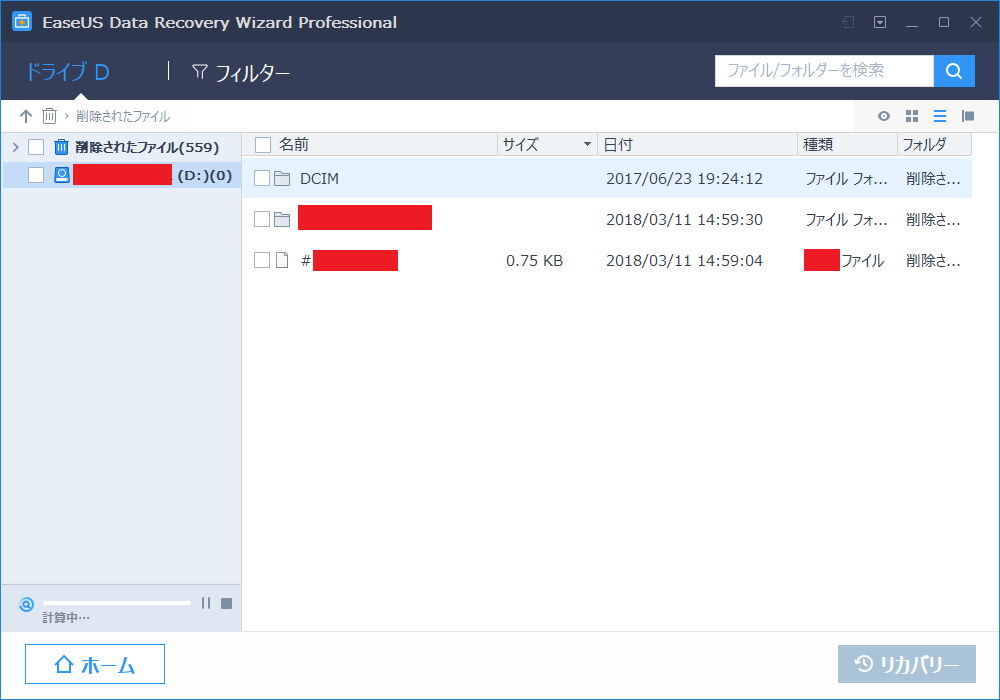
Task: Click the blue search magnifier button
Action: (x=954, y=71)
